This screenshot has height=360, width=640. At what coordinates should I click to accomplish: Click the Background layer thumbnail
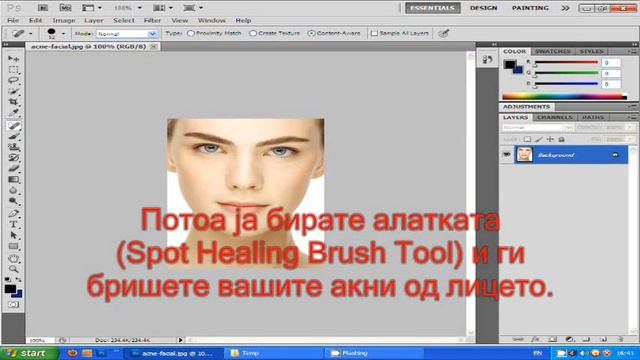(524, 155)
